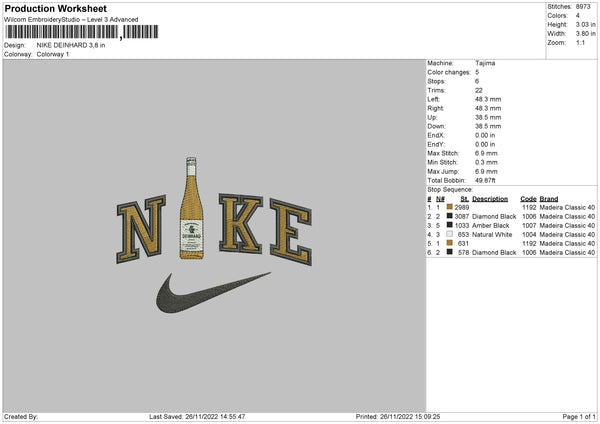Click the Machine value Tajima
Image resolution: width=600 pixels, height=424 pixels.
coord(485,63)
